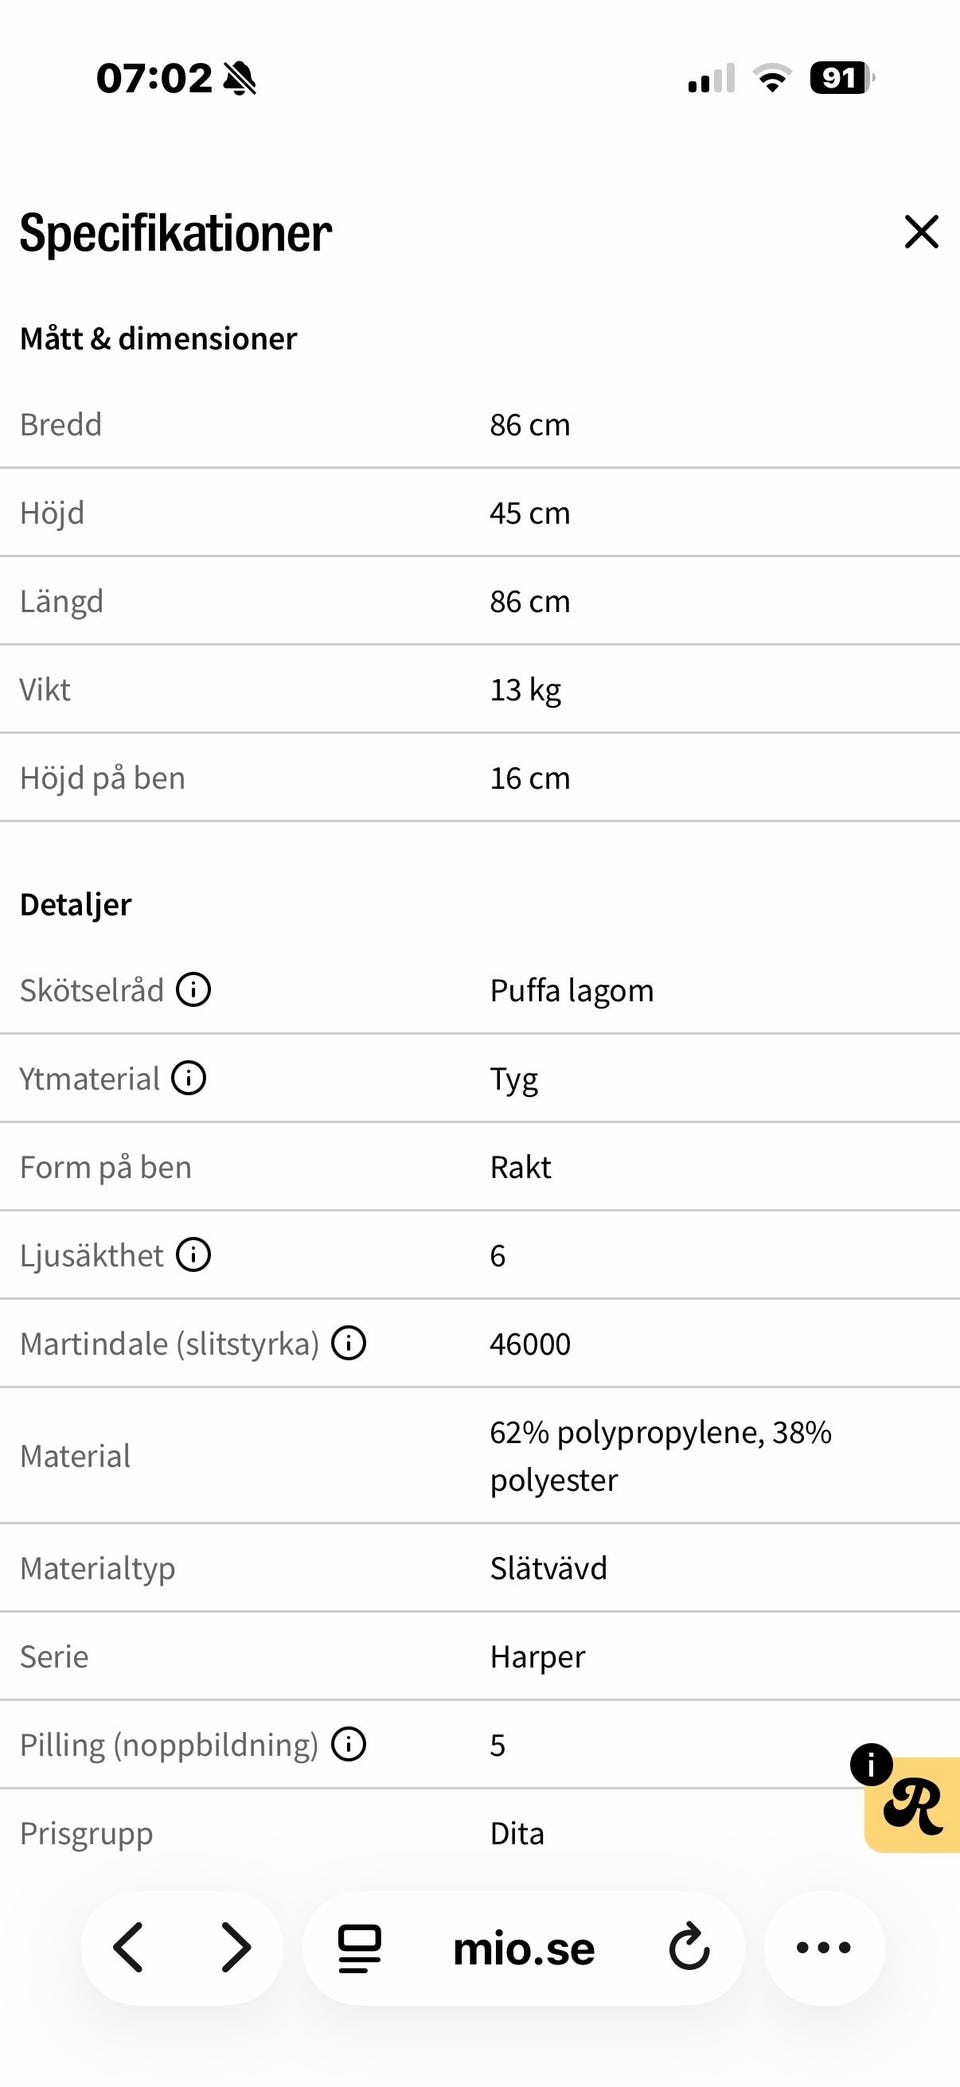This screenshot has width=960, height=2087.
Task: Tap the Mått & dimensioner heading
Action: point(158,339)
